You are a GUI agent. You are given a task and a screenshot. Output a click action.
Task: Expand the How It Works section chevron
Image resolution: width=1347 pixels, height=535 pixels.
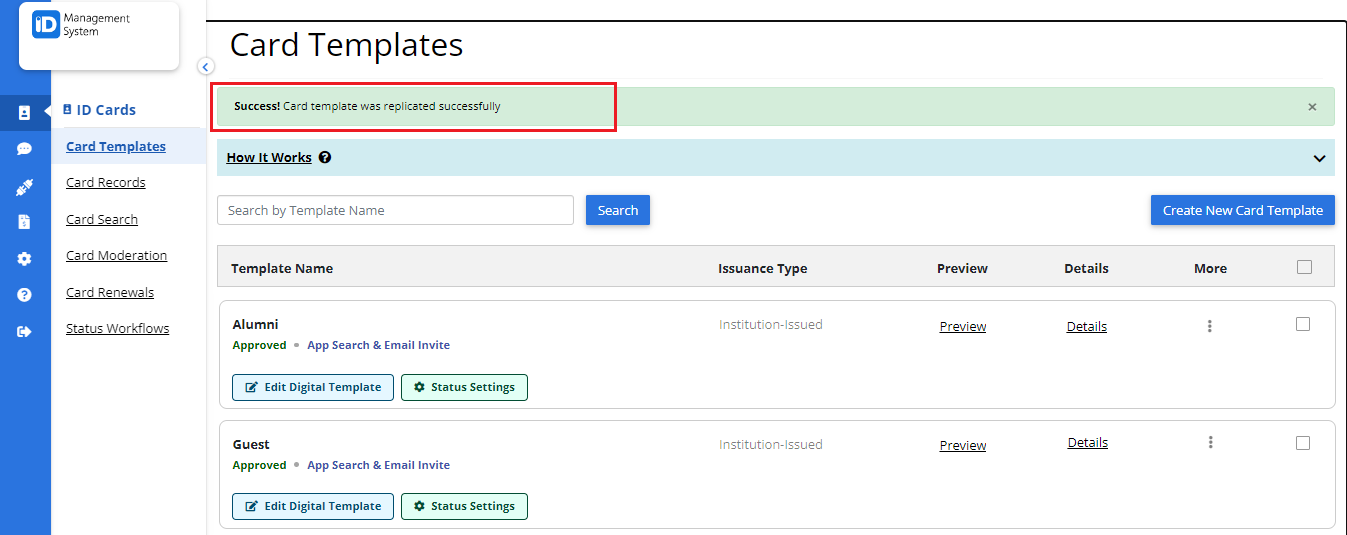point(1319,158)
